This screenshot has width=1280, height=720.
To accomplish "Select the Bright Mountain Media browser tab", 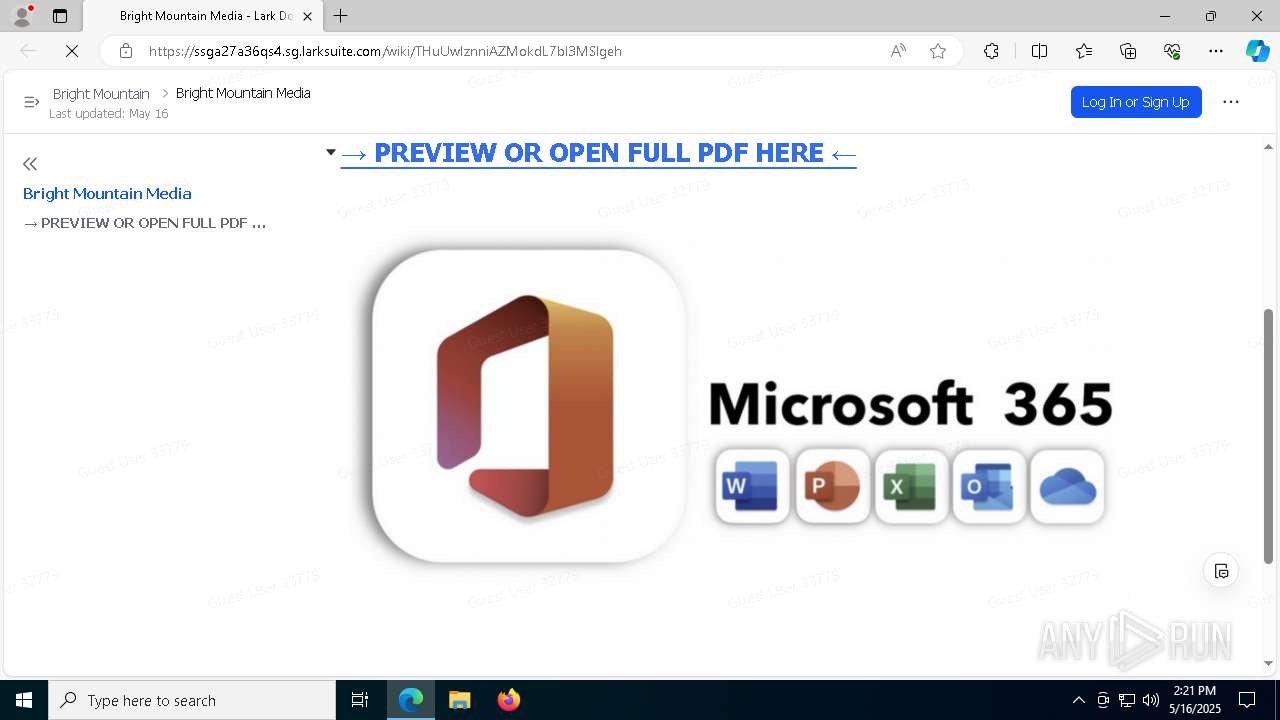I will tap(205, 16).
